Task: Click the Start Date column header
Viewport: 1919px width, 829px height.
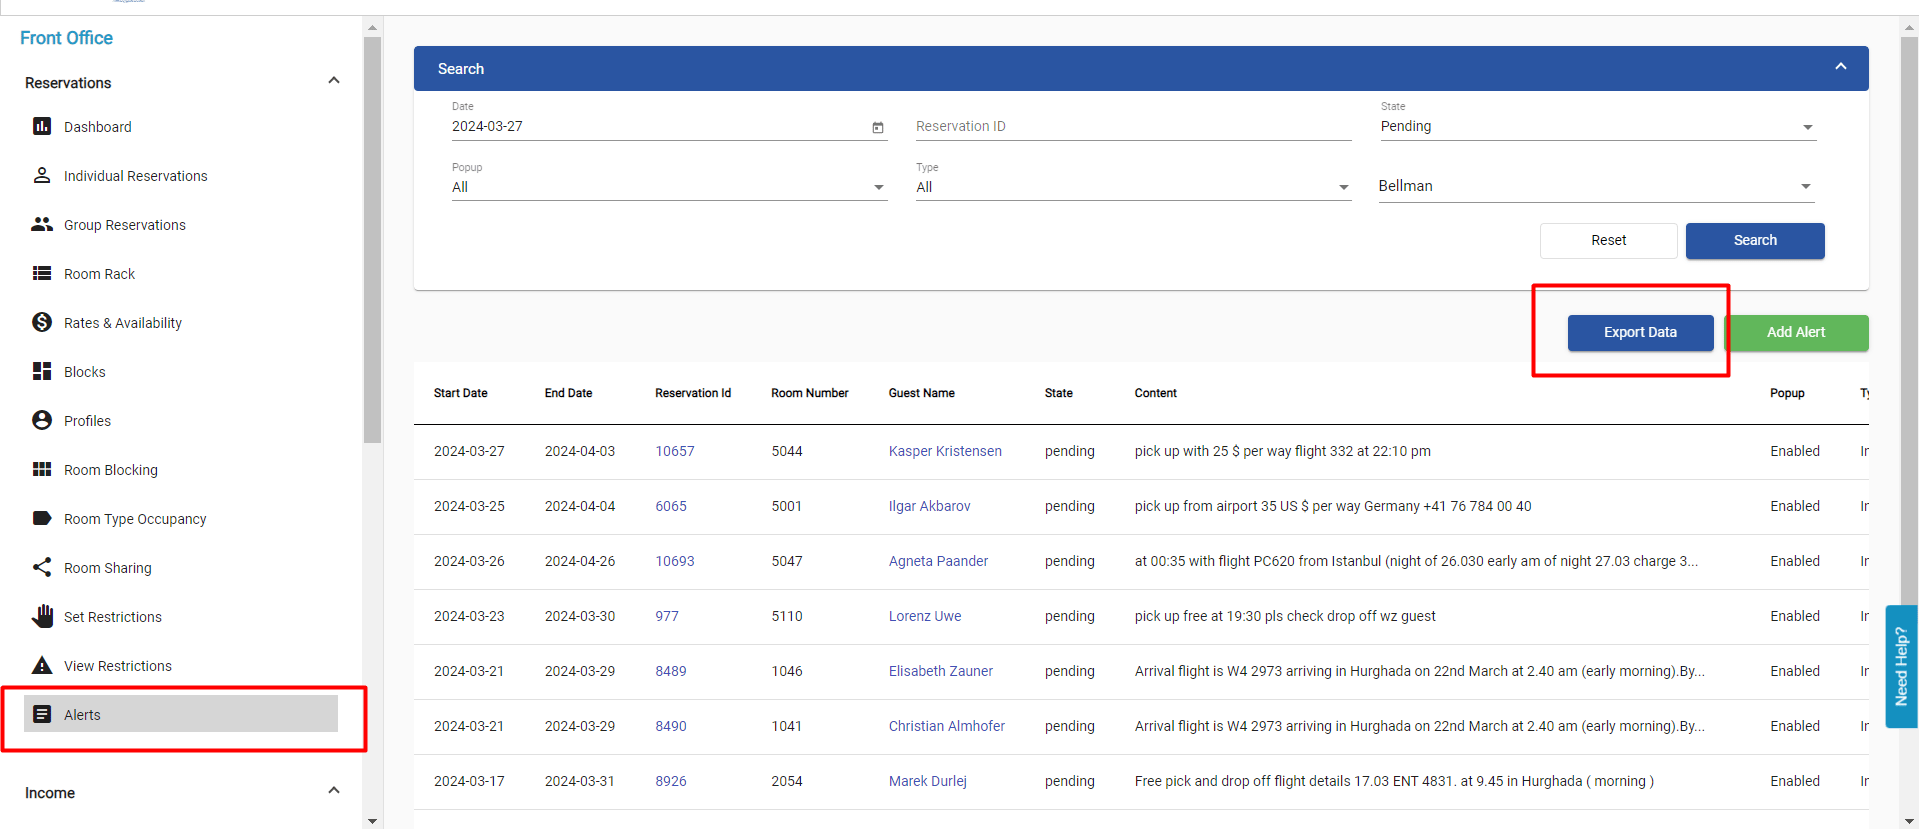Action: click(461, 393)
